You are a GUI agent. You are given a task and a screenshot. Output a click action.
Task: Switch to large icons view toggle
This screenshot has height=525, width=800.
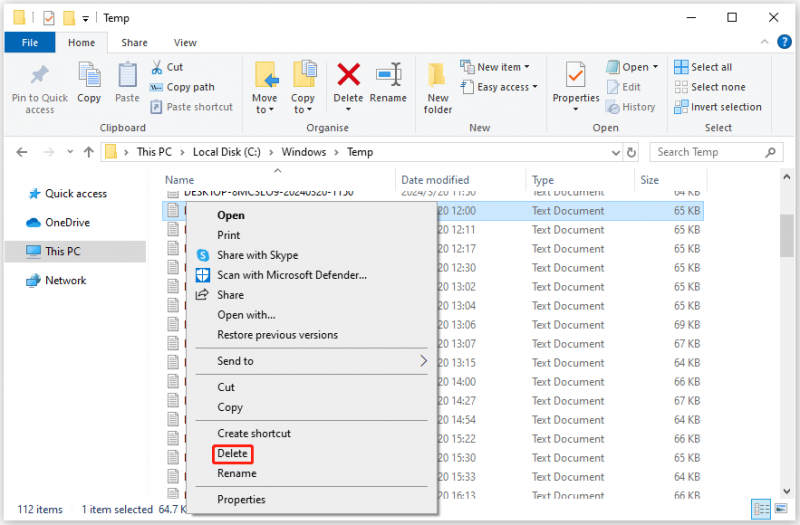click(x=781, y=509)
